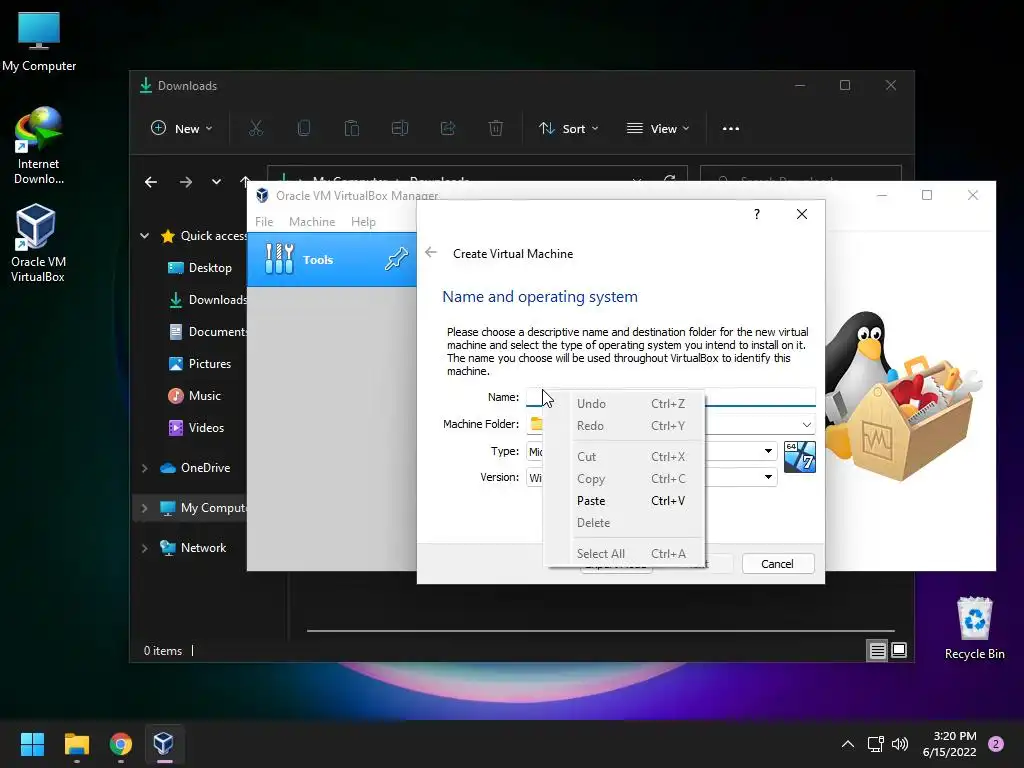Screen dimensions: 1024x768
Task: Choose Select All in the context menu
Action: (625, 554)
